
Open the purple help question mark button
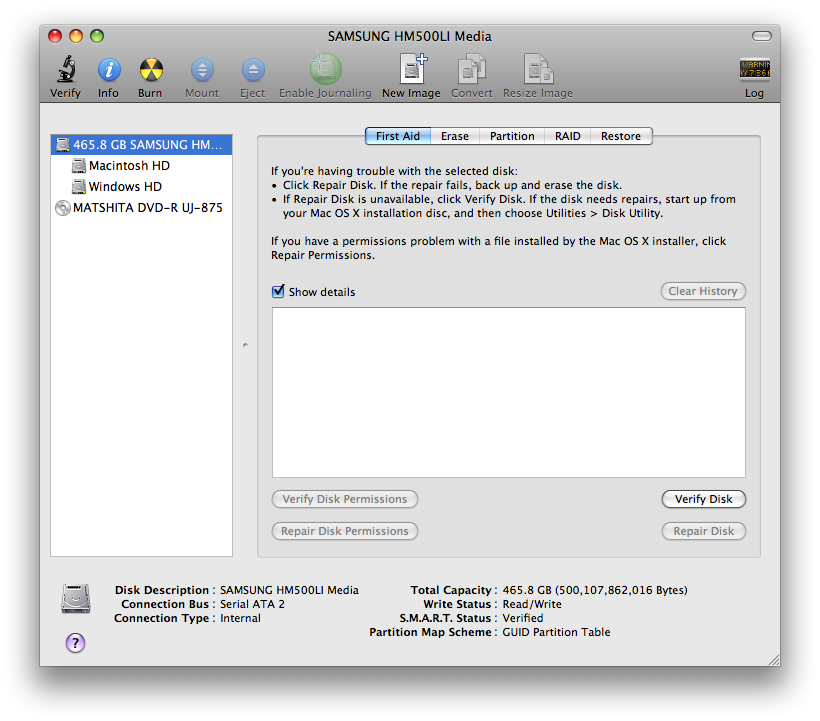pos(75,643)
